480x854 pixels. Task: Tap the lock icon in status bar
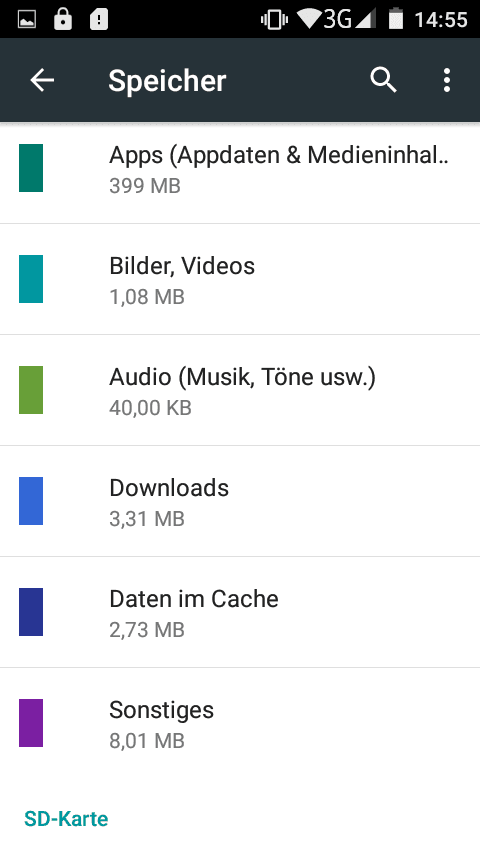pyautogui.click(x=63, y=19)
